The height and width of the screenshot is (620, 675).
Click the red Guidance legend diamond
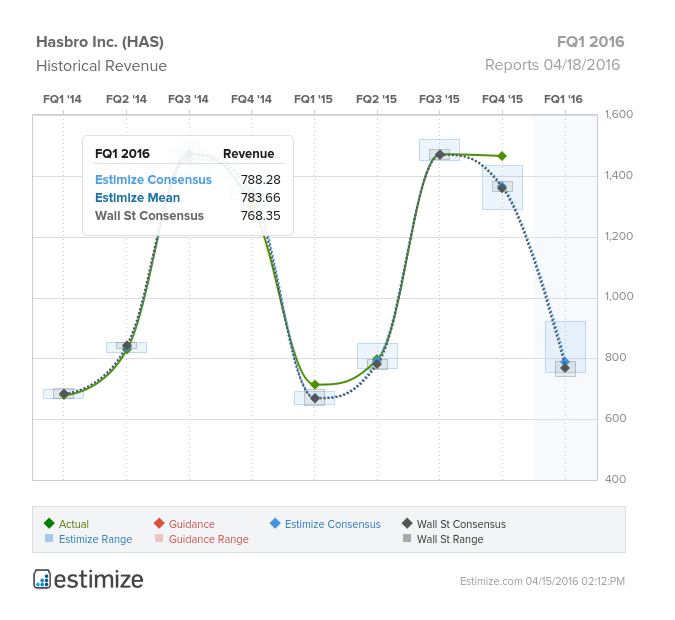pos(159,523)
